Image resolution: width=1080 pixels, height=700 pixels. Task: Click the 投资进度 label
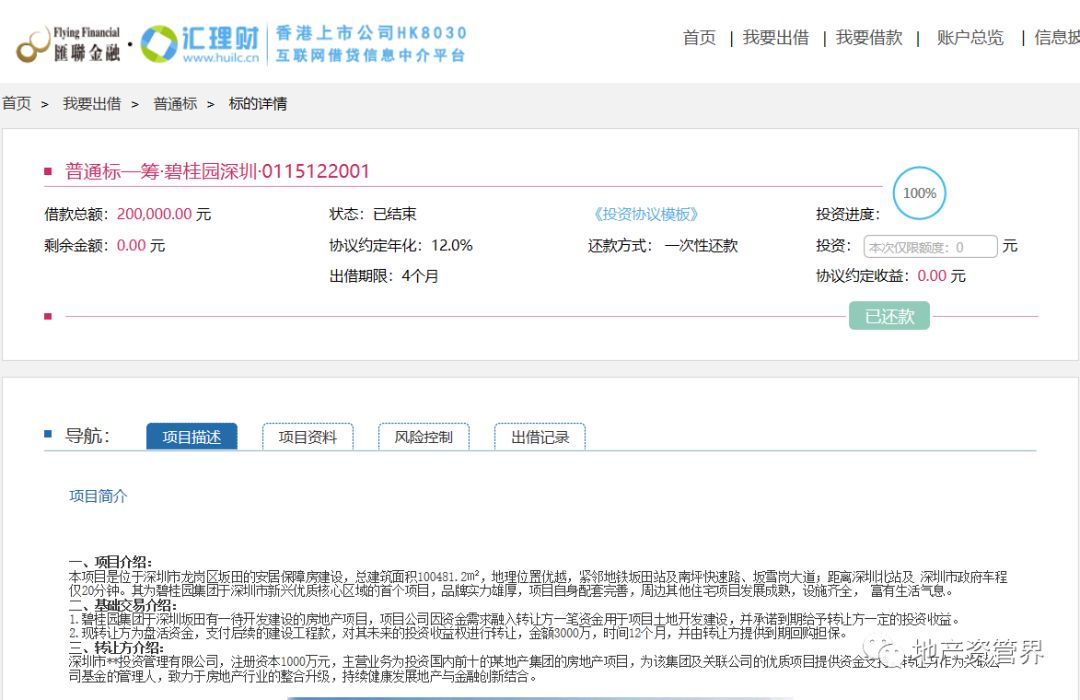point(848,214)
